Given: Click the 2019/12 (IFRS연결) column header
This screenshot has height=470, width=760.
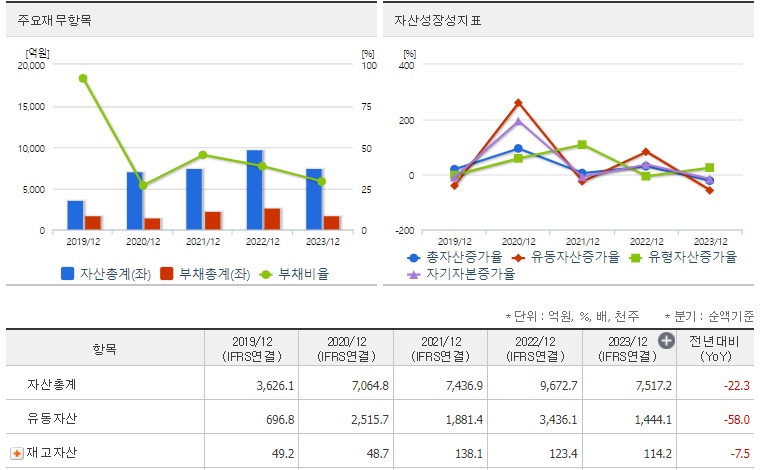Looking at the screenshot, I should [252, 349].
